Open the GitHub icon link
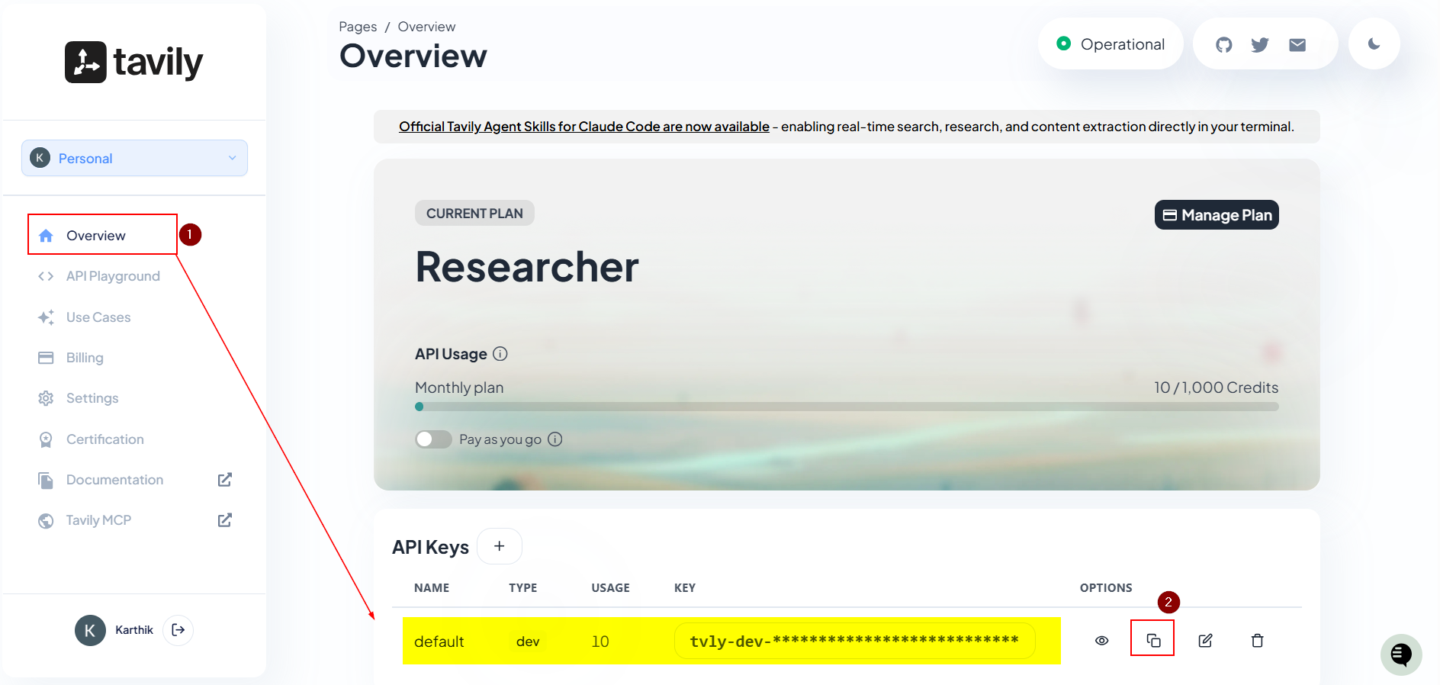Screen dimensions: 1440x685 point(1224,45)
